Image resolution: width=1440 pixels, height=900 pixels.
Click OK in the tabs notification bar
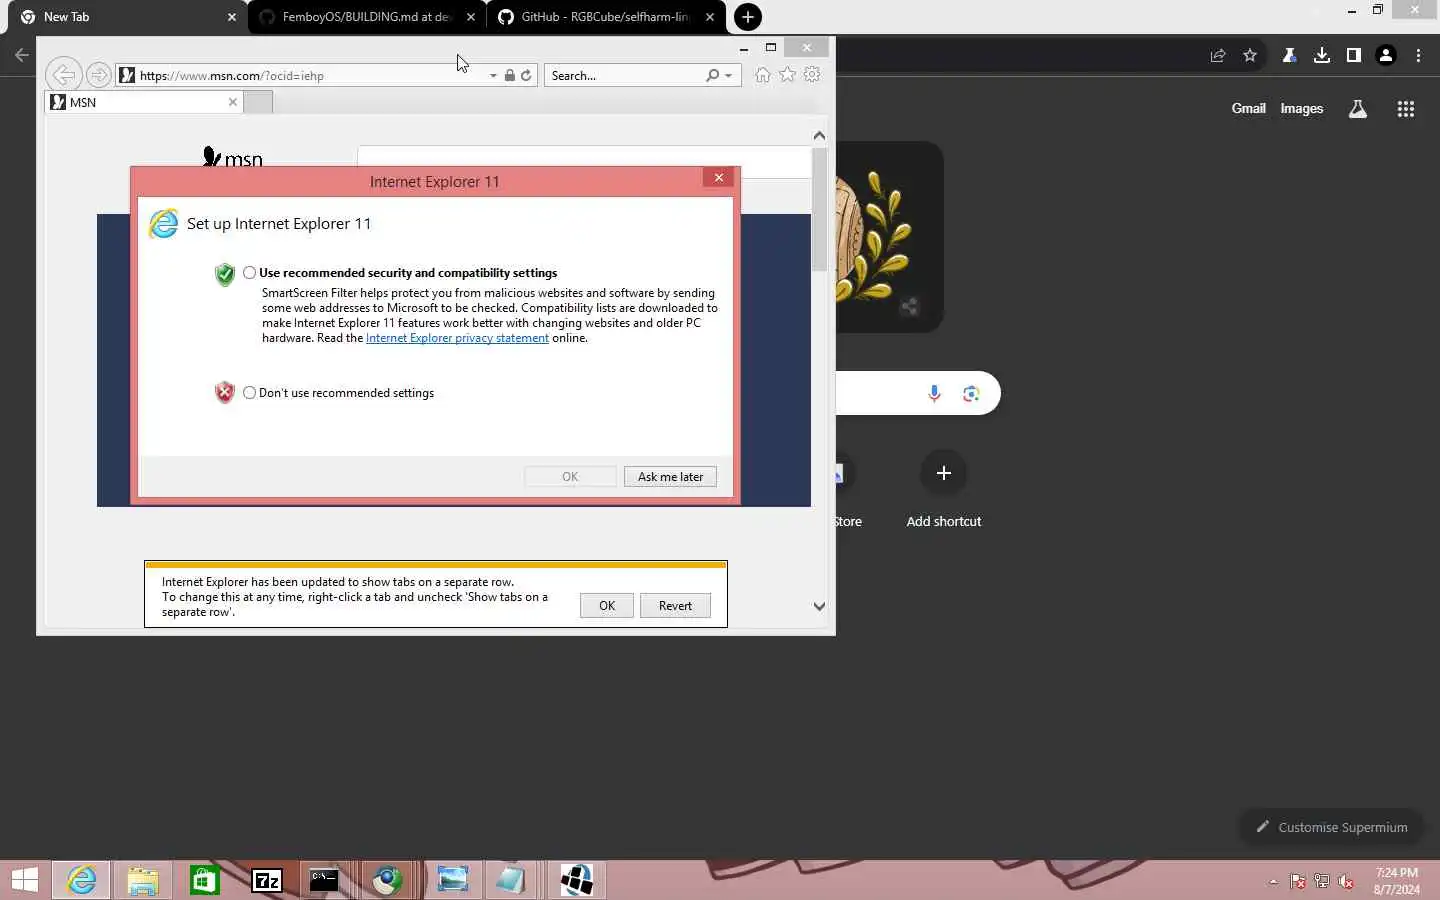pos(607,606)
